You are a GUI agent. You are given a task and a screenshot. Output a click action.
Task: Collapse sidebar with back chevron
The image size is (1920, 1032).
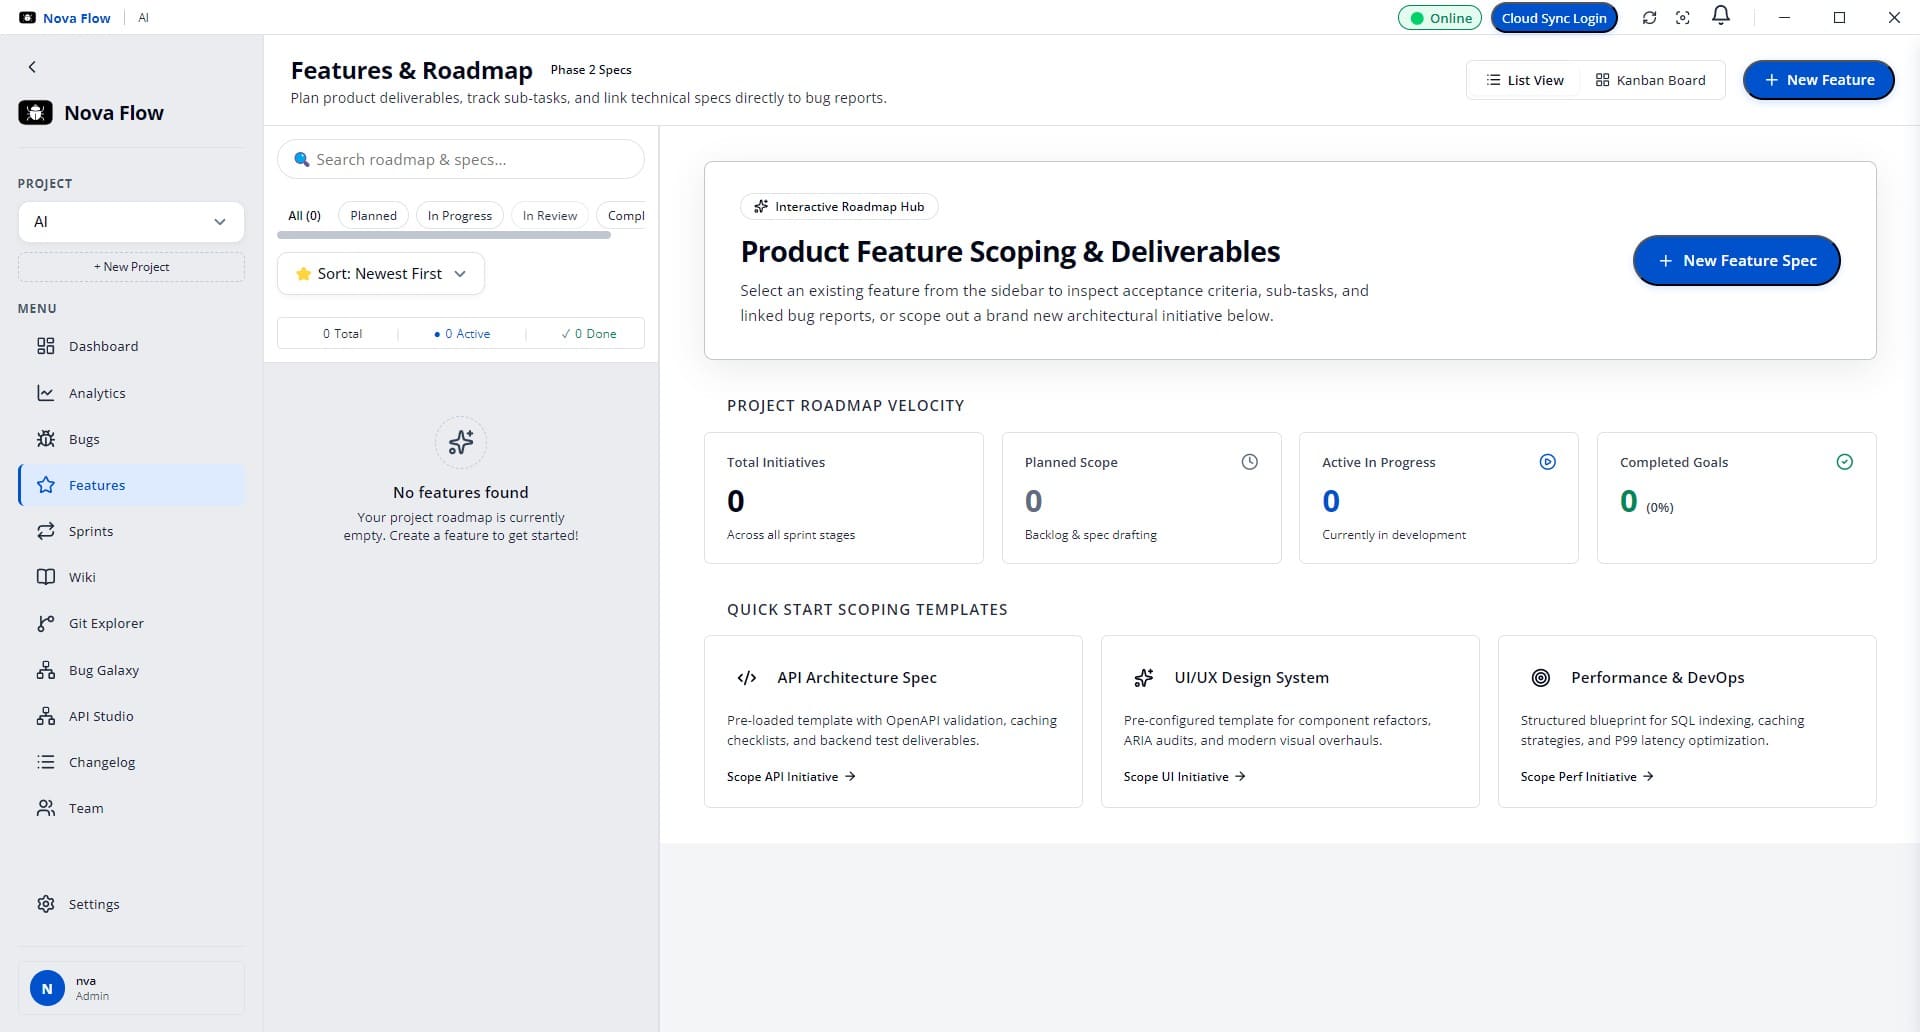[32, 67]
